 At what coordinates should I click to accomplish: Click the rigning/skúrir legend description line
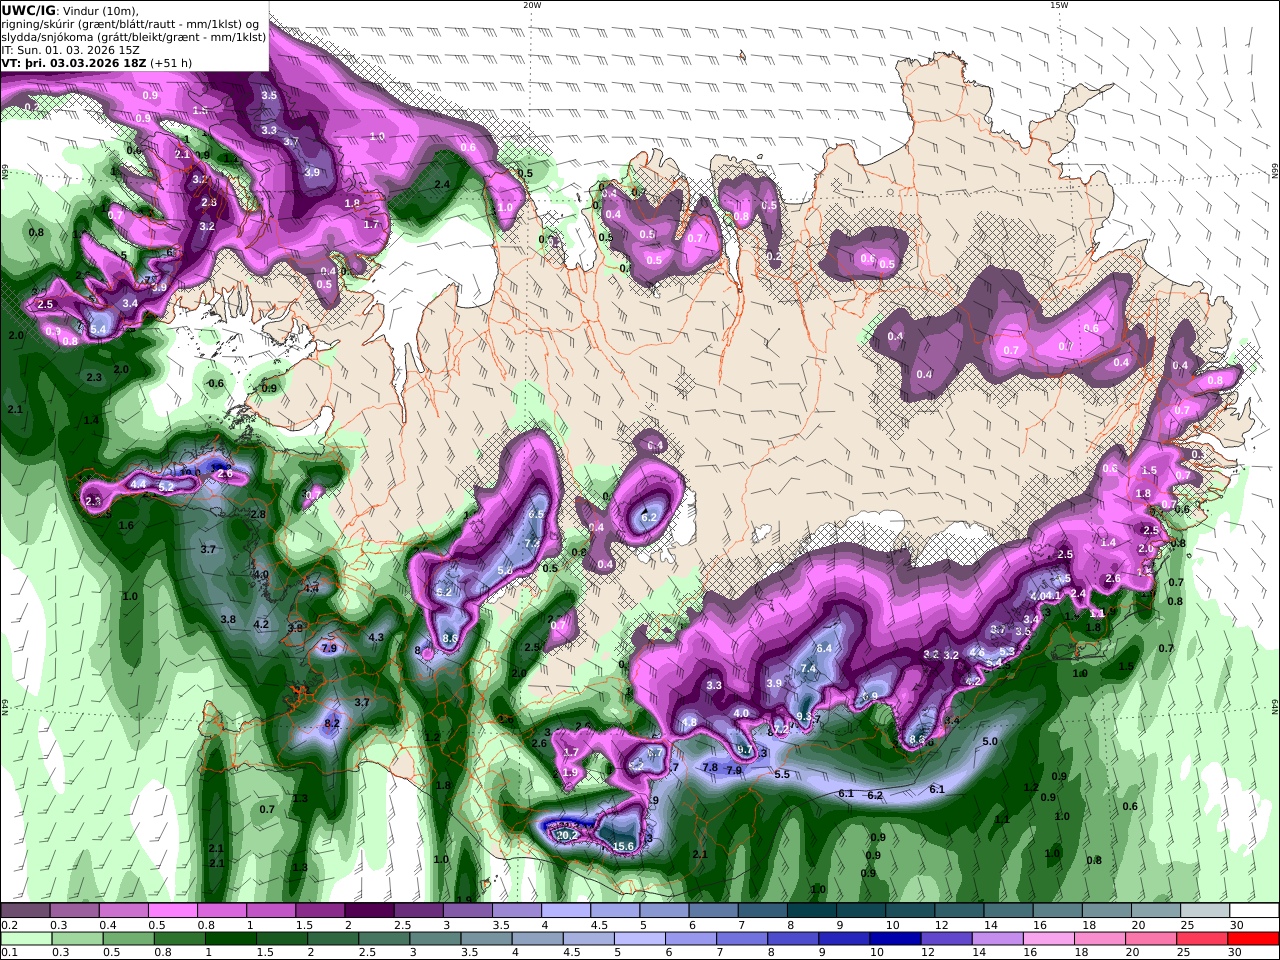[x=132, y=23]
